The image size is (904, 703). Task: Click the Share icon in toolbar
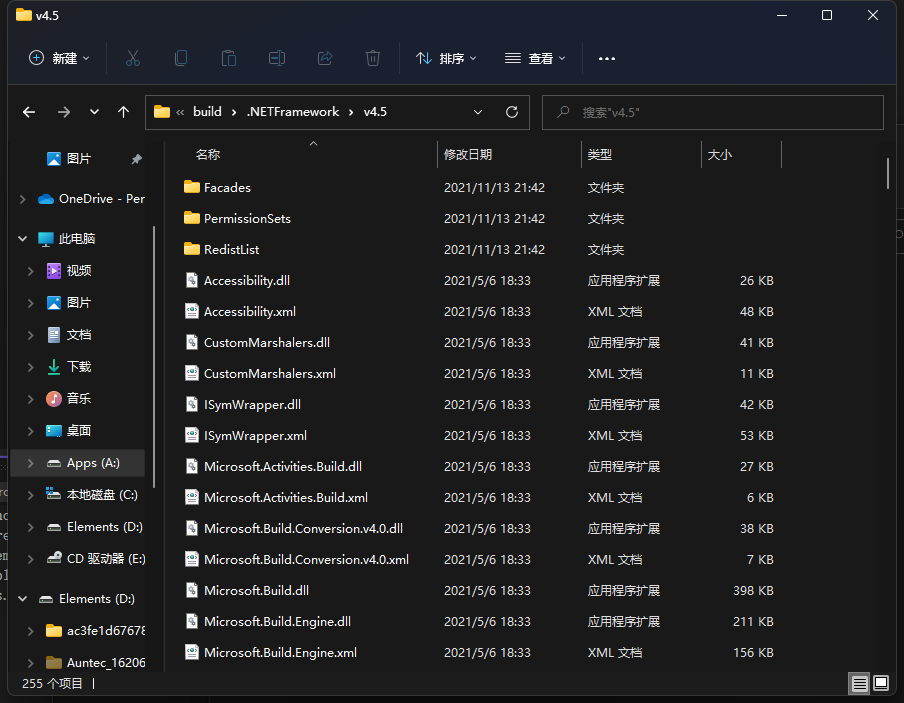tap(325, 58)
